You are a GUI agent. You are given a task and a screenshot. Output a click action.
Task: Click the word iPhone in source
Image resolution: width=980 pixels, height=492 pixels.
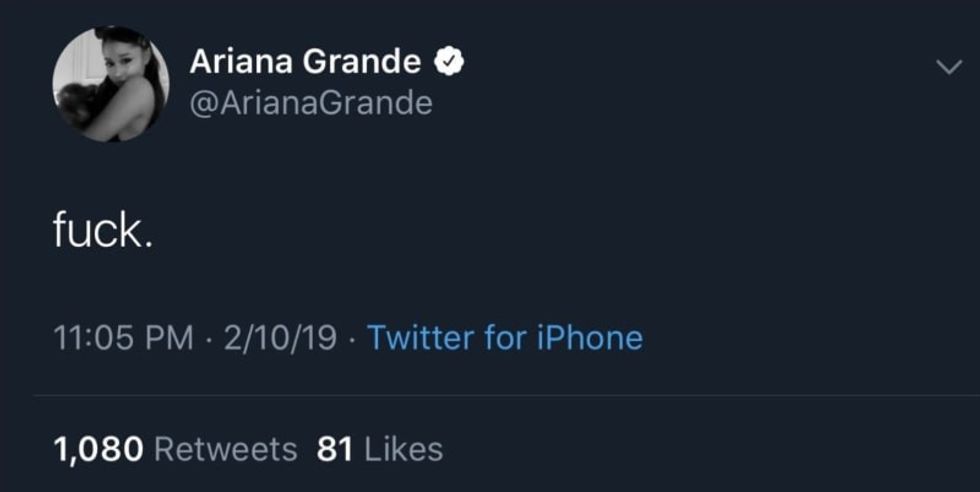coord(591,338)
